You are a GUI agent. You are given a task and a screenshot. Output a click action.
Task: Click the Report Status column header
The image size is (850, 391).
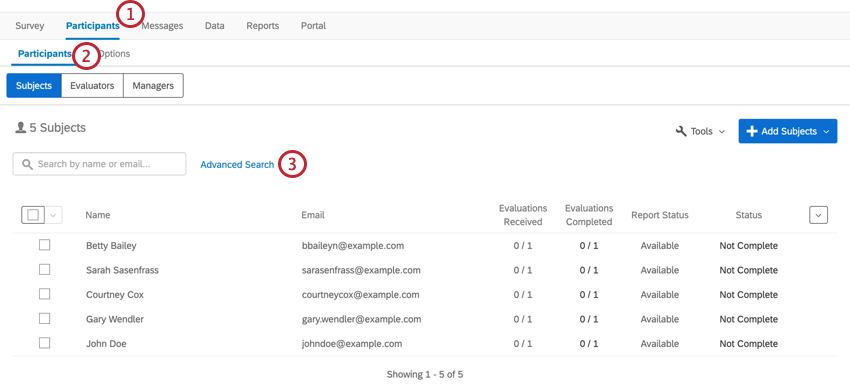[x=660, y=215]
